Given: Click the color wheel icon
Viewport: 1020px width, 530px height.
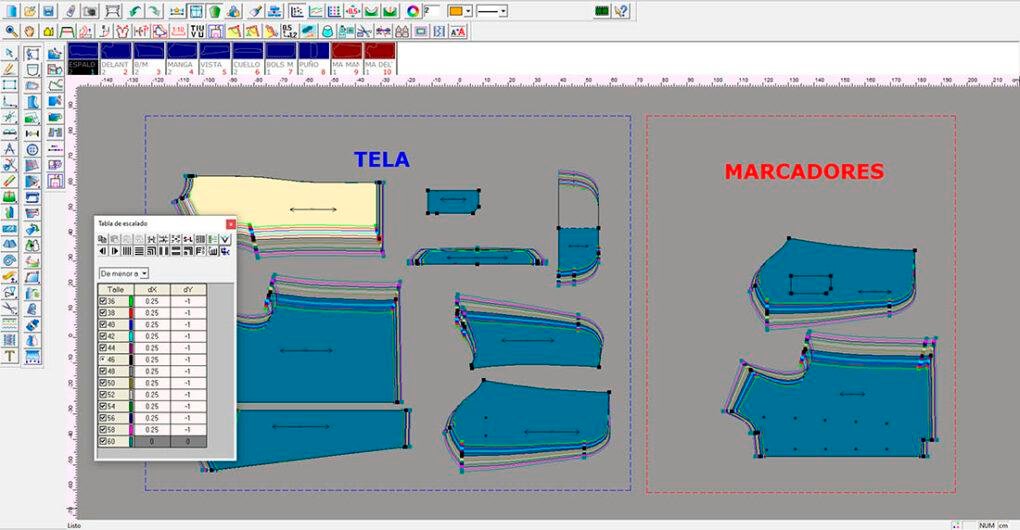Looking at the screenshot, I should [413, 11].
